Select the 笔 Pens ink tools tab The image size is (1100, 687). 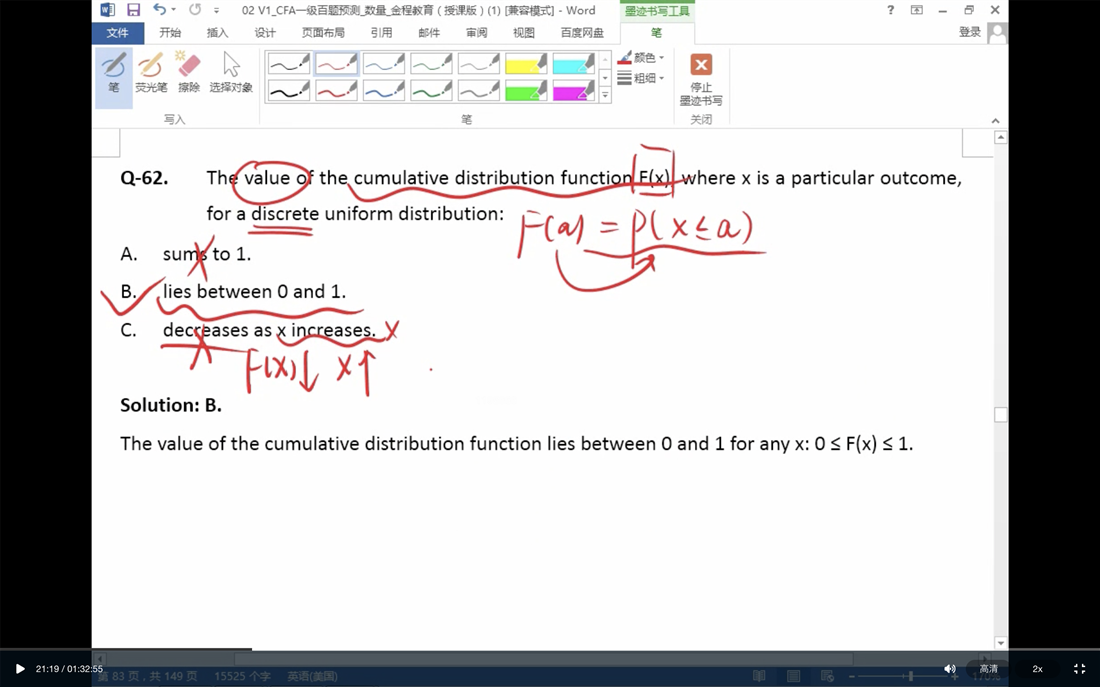coord(656,32)
